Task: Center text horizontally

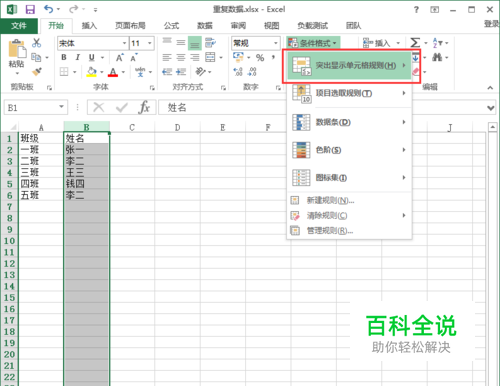Action: pyautogui.click(x=181, y=57)
